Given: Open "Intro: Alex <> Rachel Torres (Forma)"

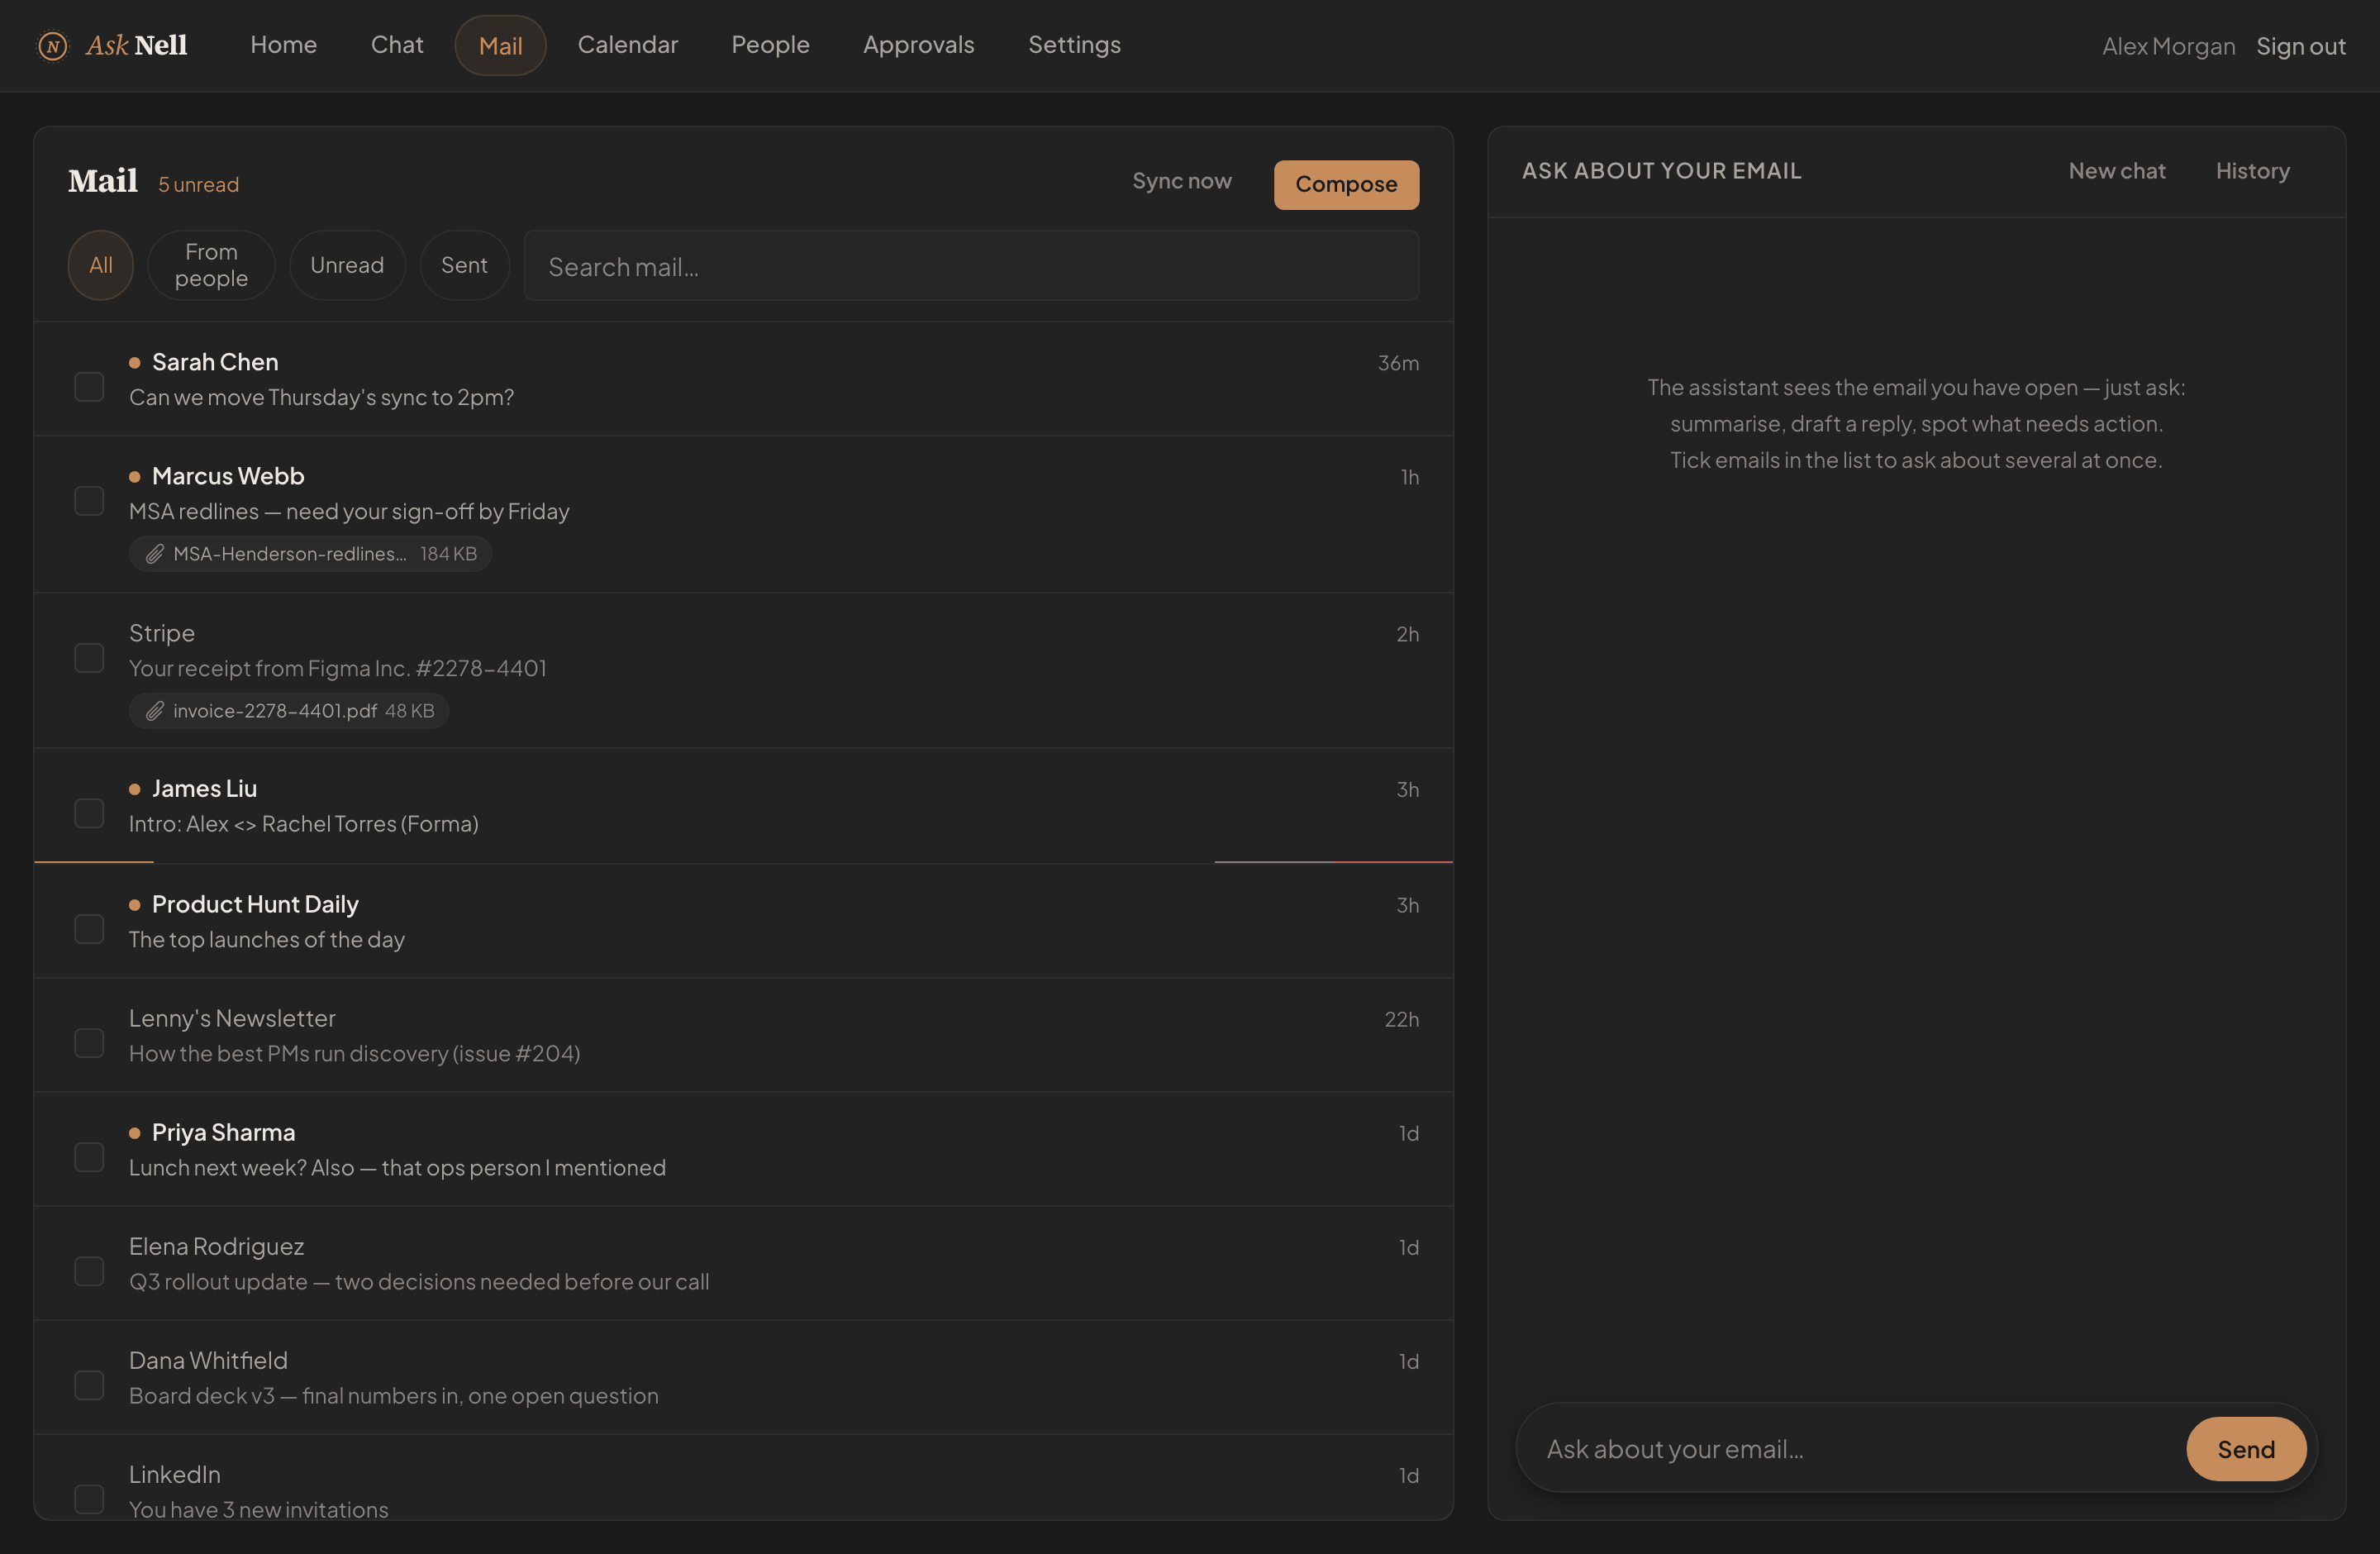Looking at the screenshot, I should pos(303,824).
